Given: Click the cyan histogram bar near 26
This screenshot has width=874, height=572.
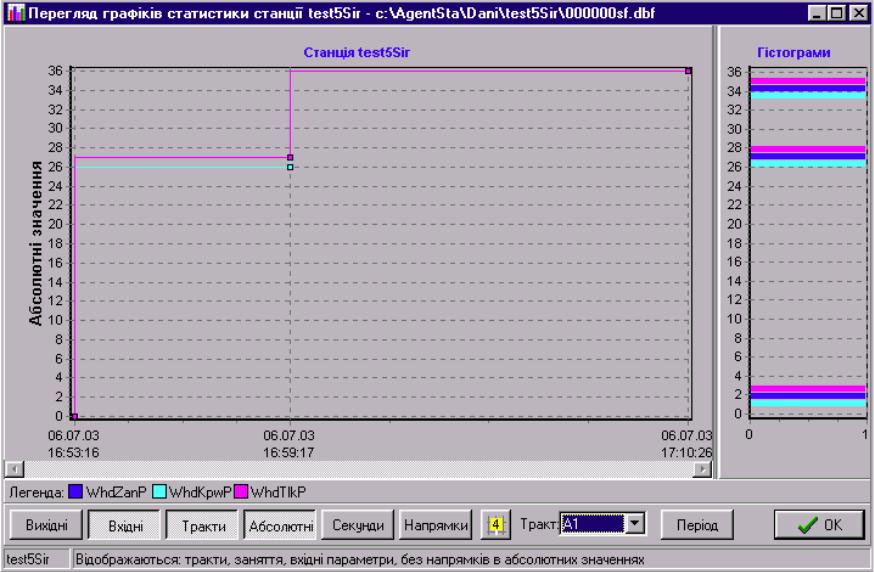Looking at the screenshot, I should click(808, 163).
